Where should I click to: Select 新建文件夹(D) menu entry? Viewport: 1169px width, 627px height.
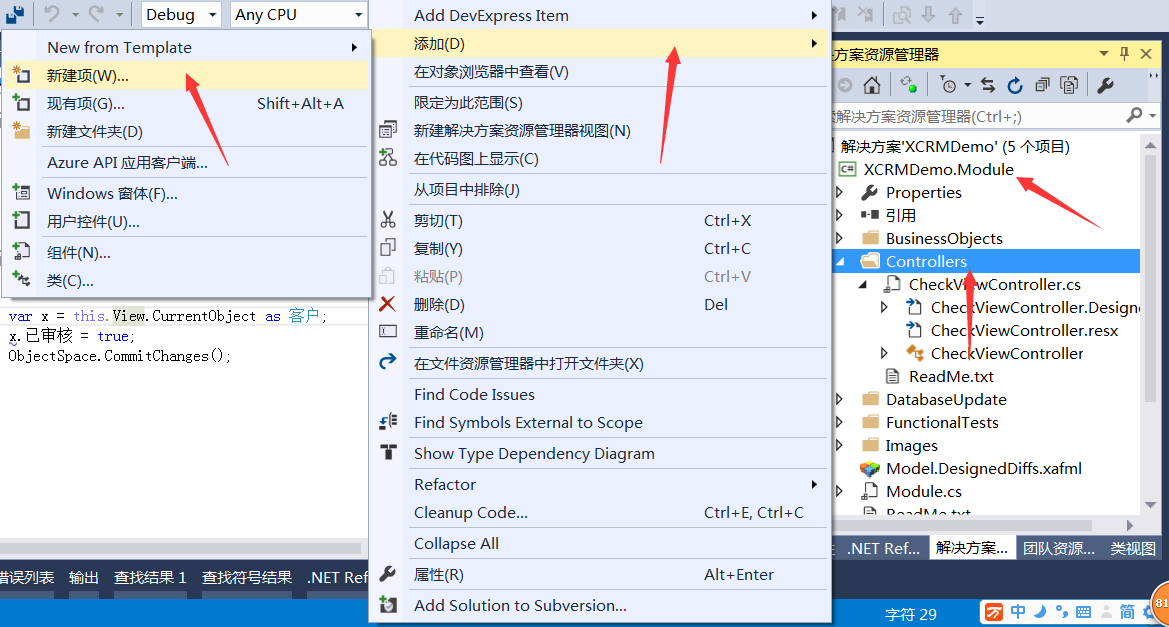pyautogui.click(x=186, y=132)
